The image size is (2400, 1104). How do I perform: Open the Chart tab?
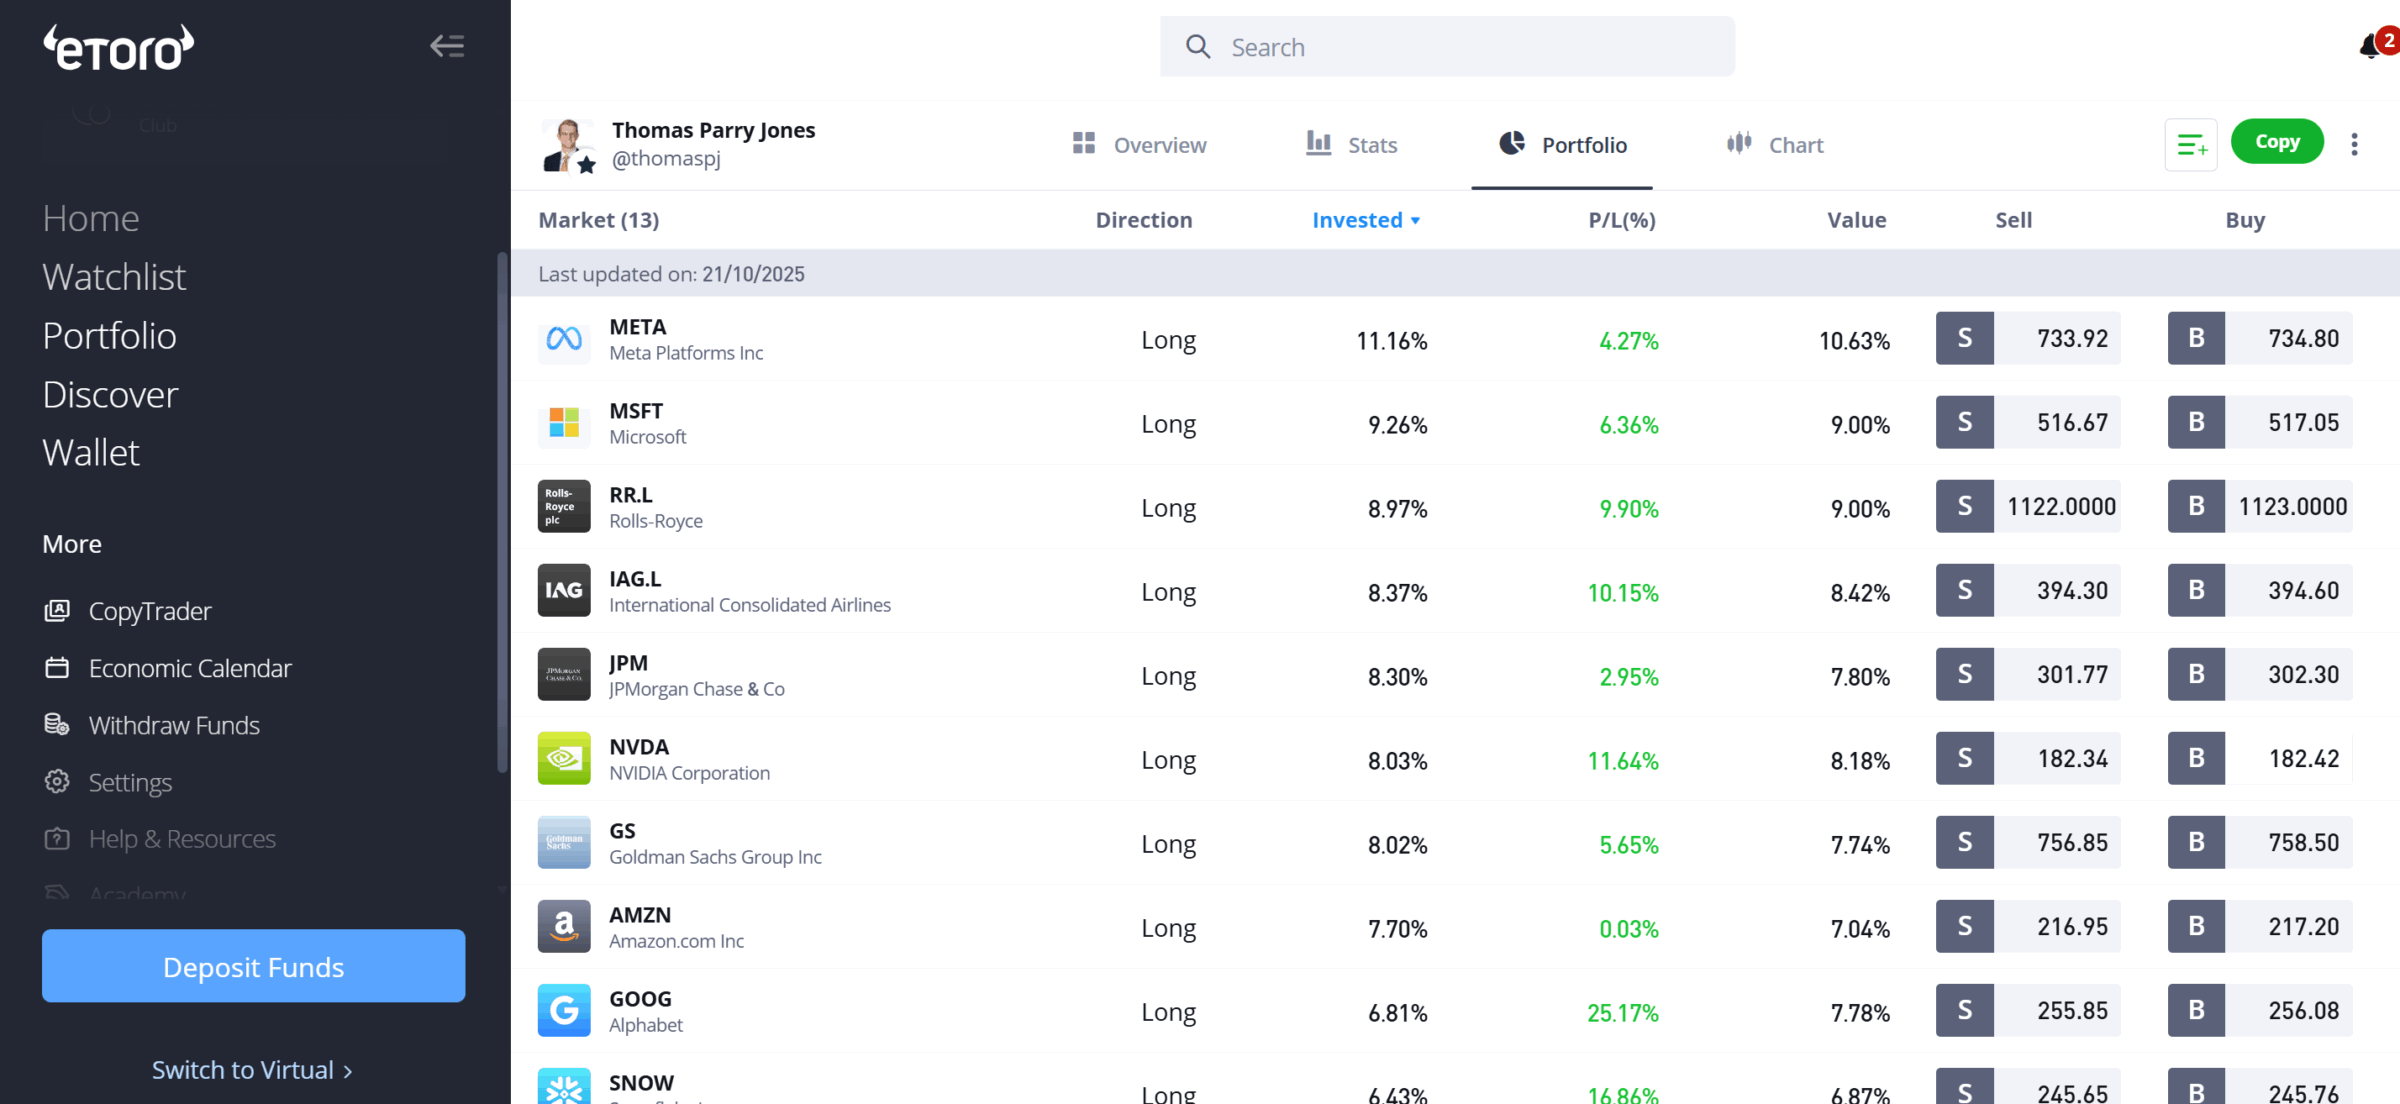click(1775, 145)
